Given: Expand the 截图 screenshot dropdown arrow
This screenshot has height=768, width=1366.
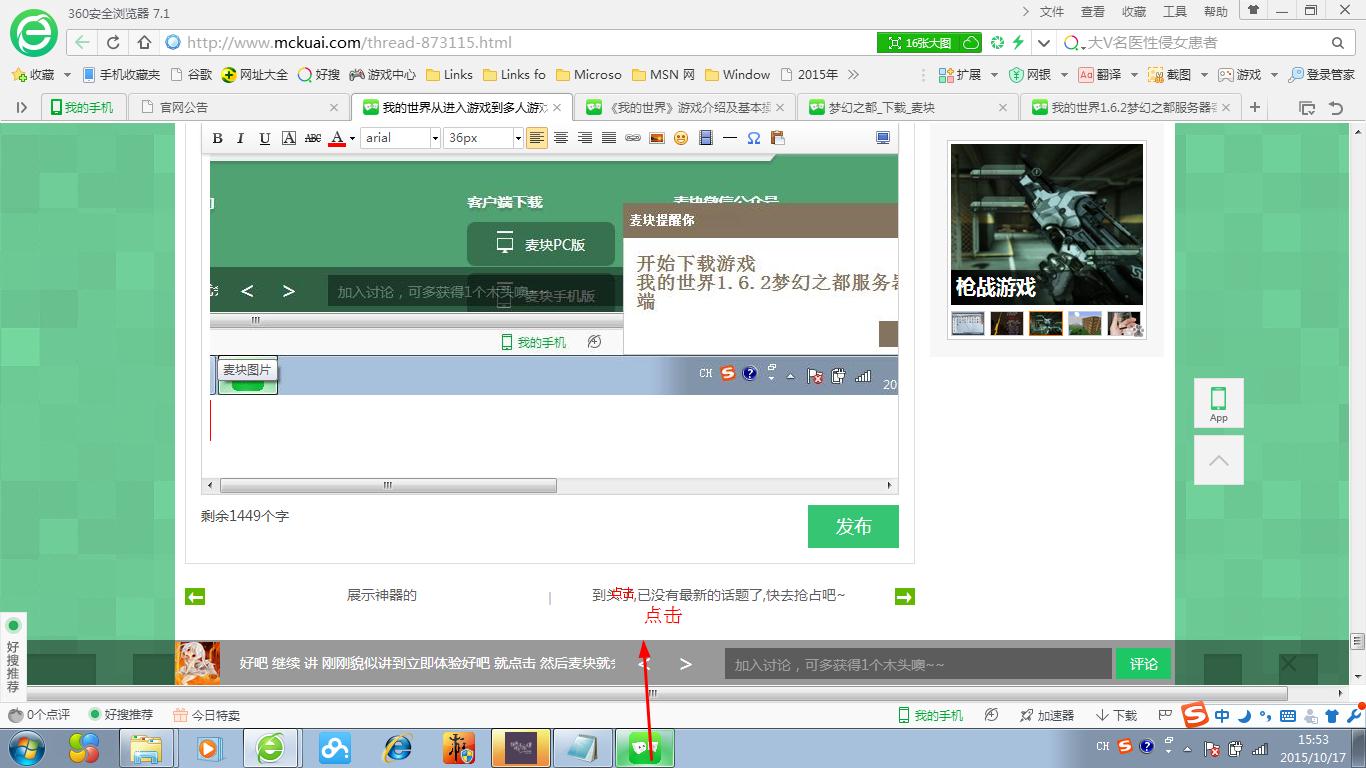Looking at the screenshot, I should pos(1204,75).
